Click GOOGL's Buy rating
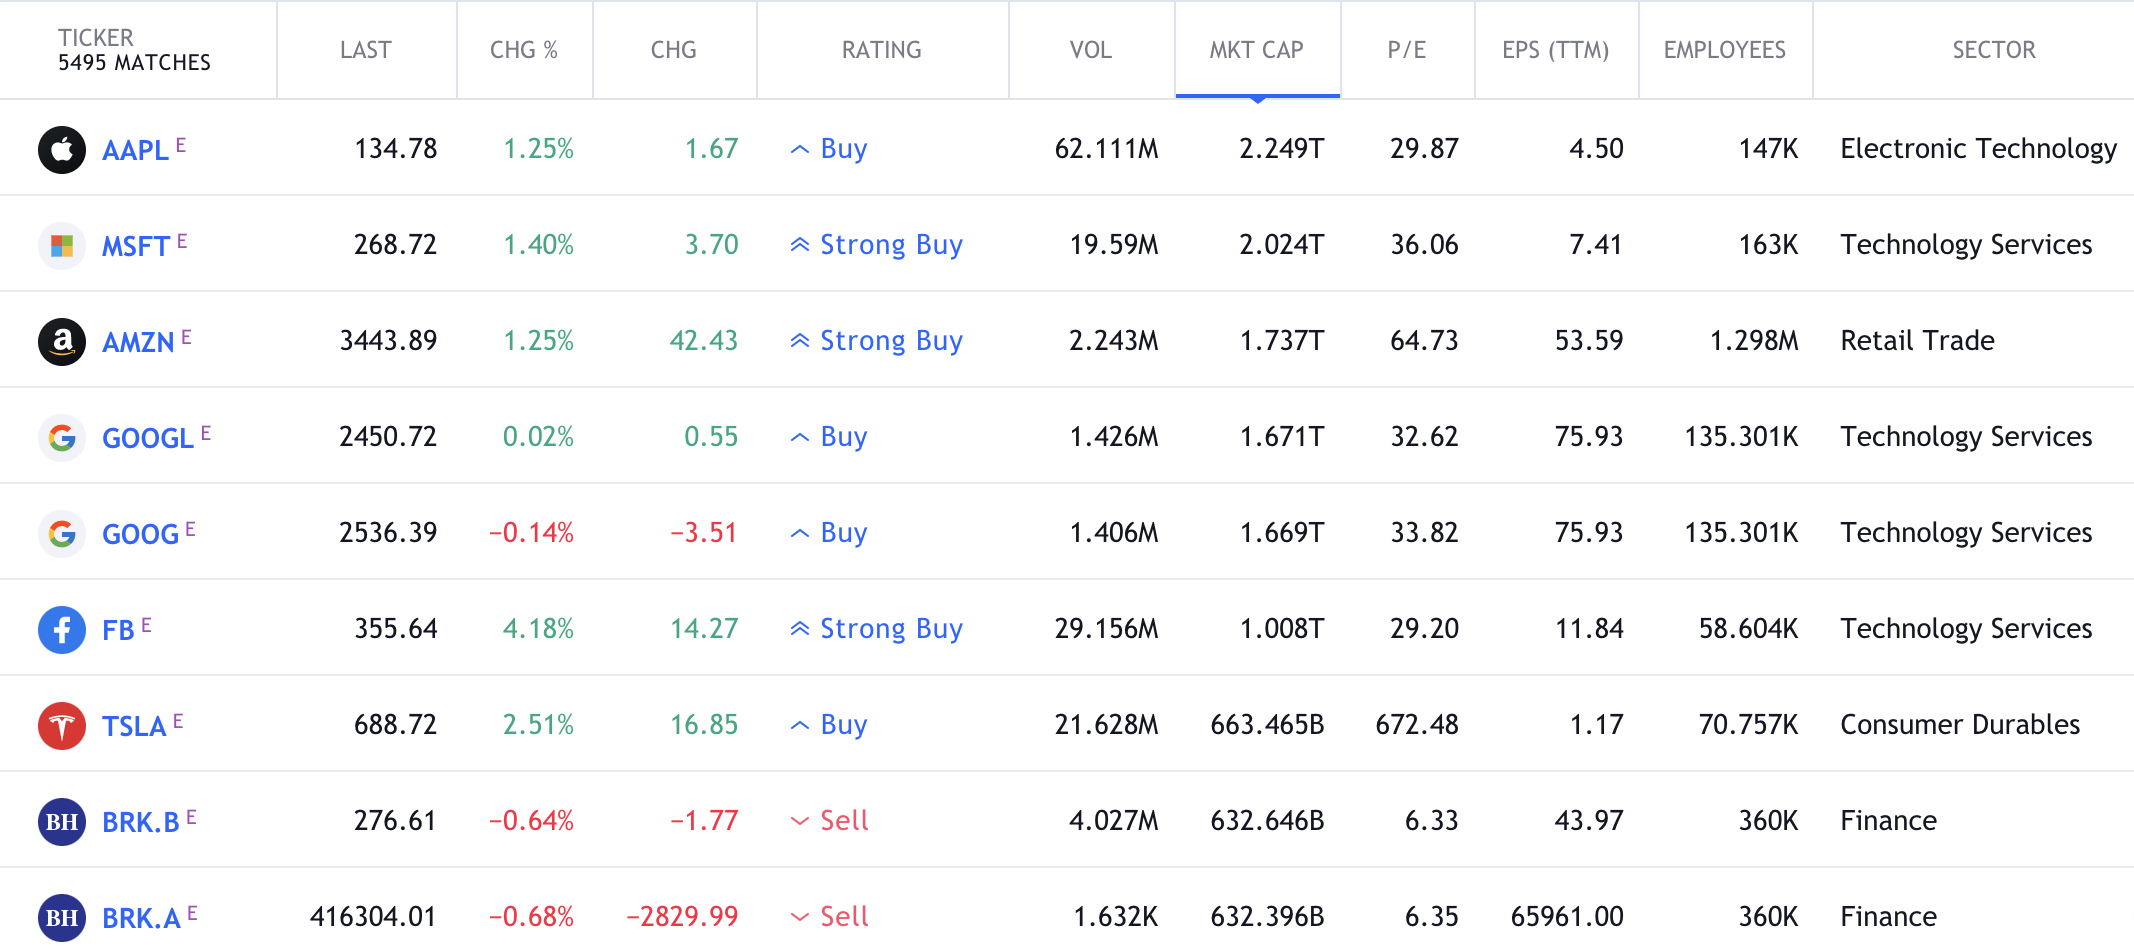This screenshot has width=2134, height=948. [829, 437]
